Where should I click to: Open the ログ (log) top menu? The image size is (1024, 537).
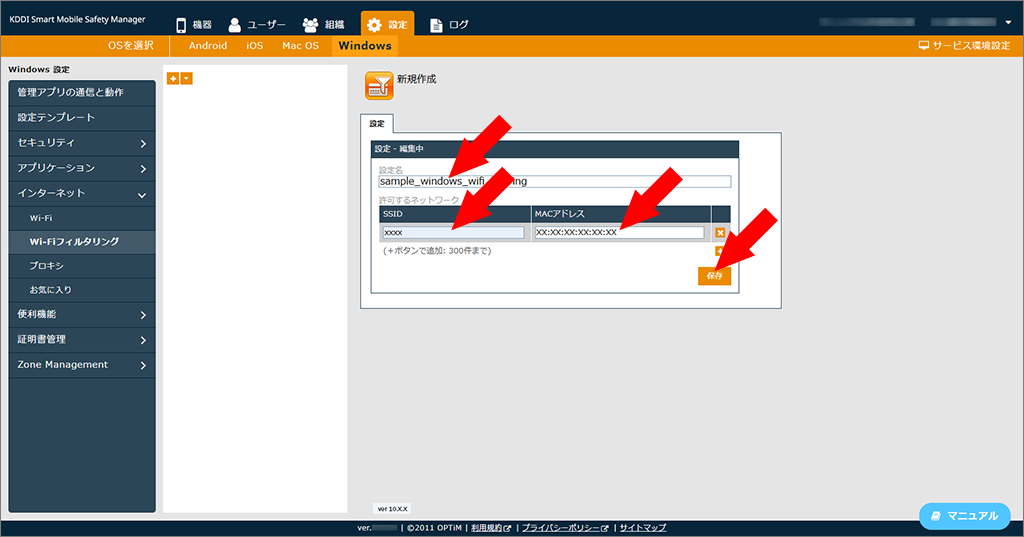[x=449, y=25]
